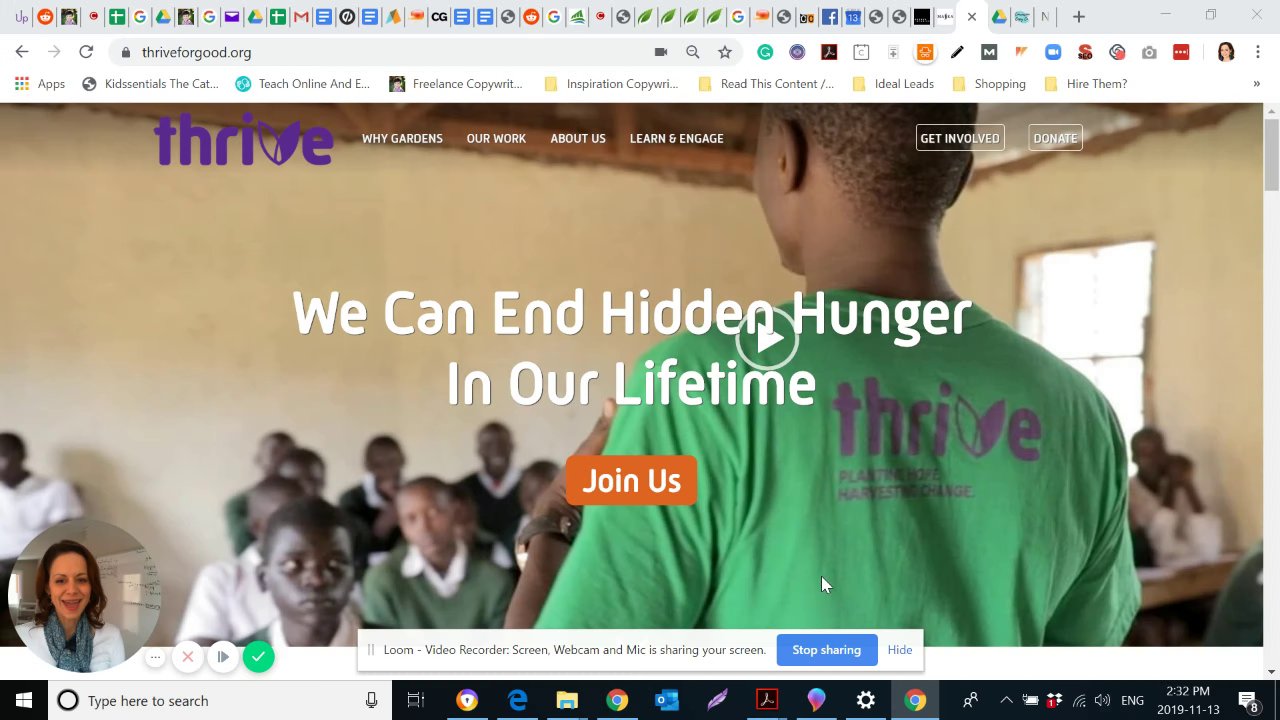Open the Grammarly extension icon

(765, 52)
